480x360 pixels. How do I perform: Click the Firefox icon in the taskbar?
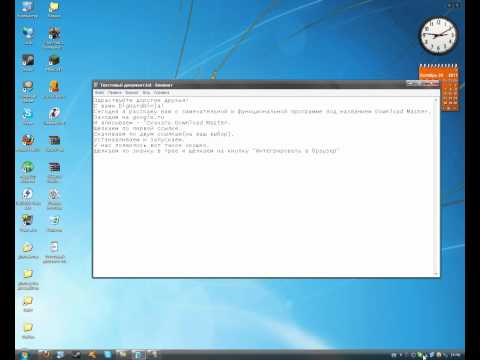pyautogui.click(x=45, y=355)
